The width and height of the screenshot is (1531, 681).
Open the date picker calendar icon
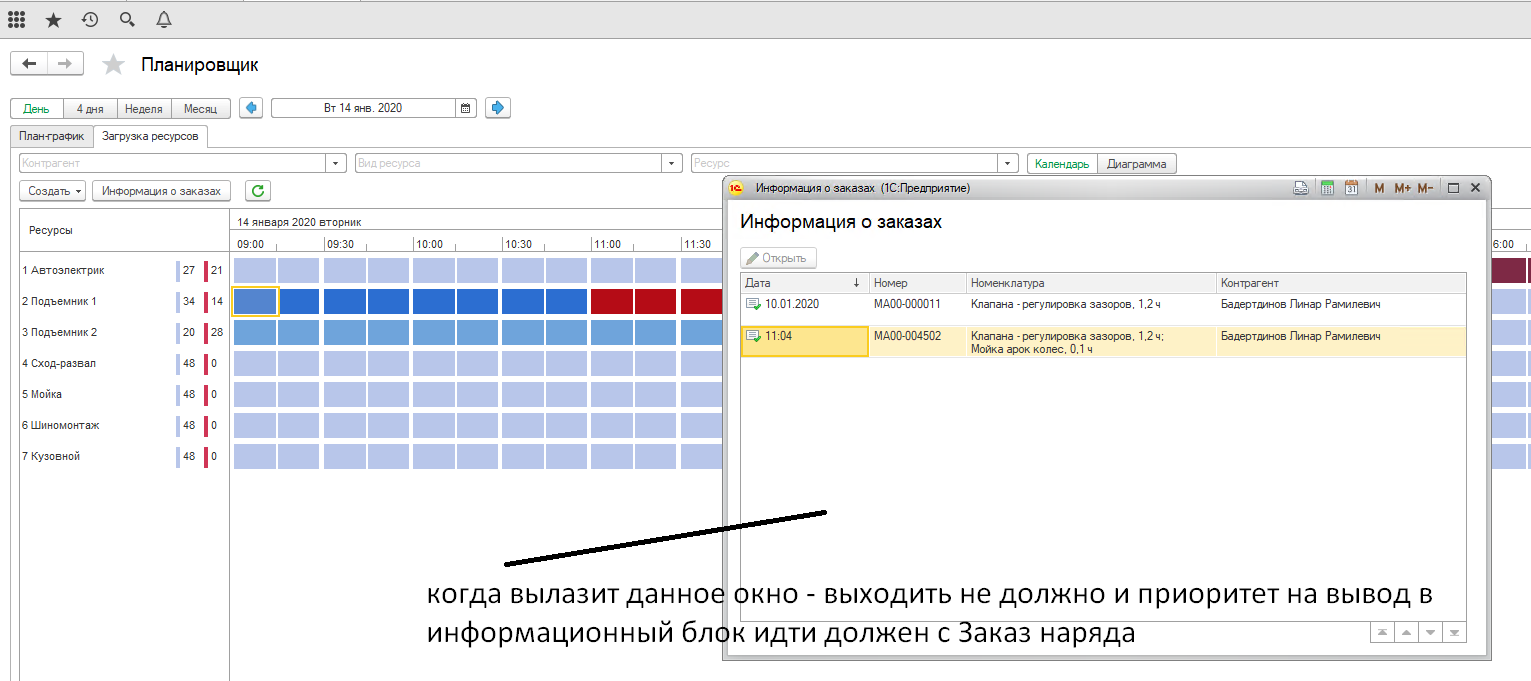coord(465,108)
